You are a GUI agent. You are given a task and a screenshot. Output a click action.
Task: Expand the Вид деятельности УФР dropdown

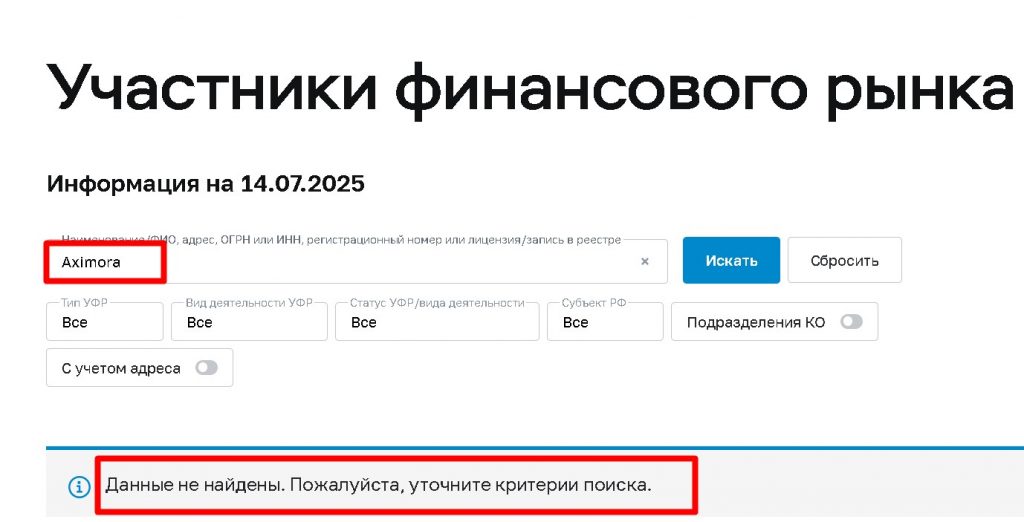point(249,321)
